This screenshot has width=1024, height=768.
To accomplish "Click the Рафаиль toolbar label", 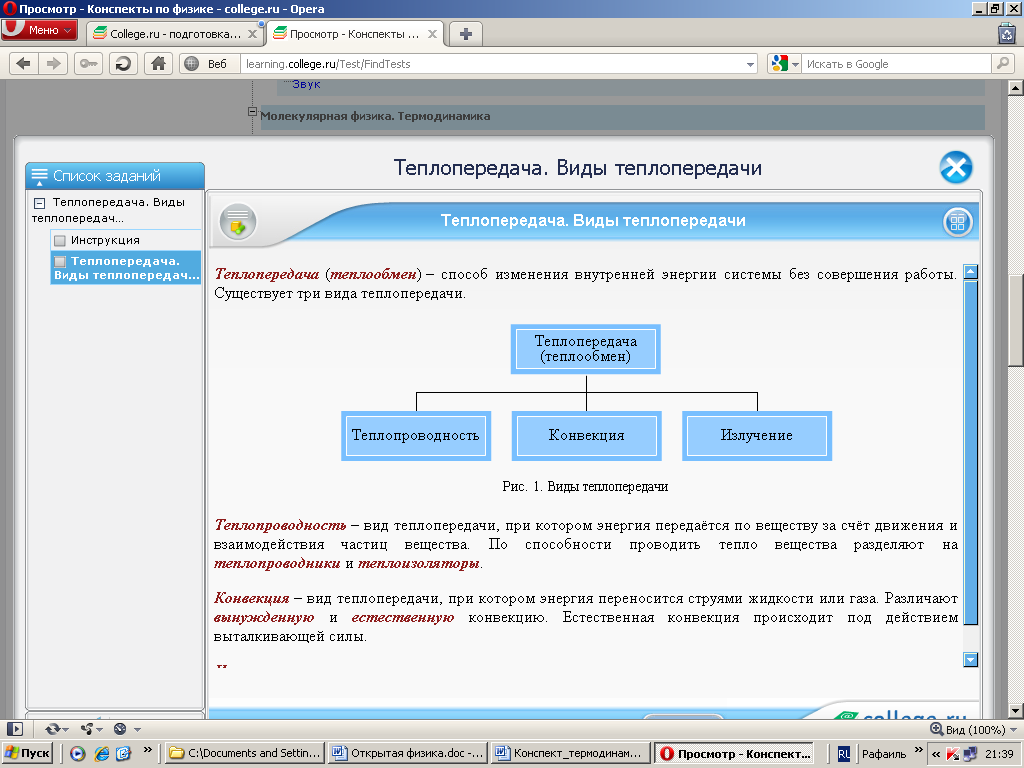I will pos(884,754).
